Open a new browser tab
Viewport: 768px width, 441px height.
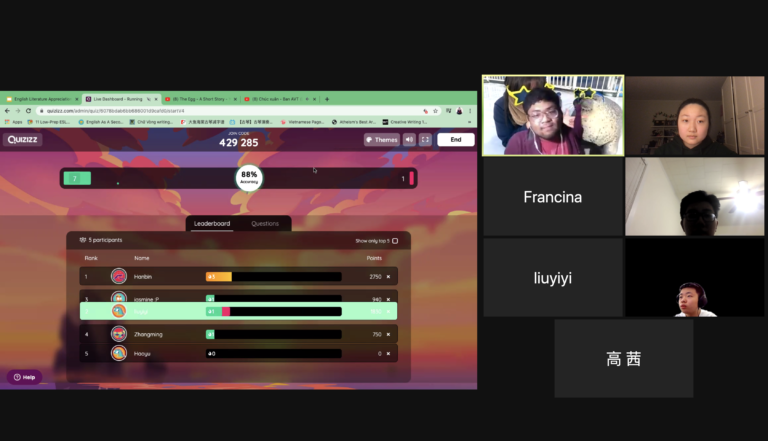(x=327, y=99)
